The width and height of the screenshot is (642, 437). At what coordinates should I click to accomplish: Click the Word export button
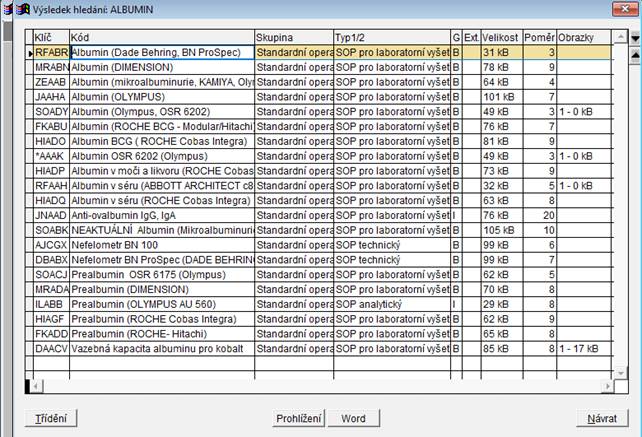tap(353, 418)
